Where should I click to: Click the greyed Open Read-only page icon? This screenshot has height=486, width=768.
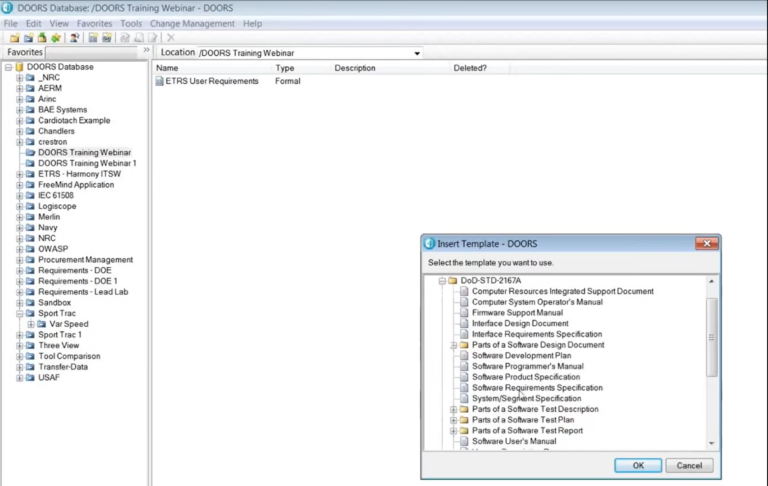(139, 38)
